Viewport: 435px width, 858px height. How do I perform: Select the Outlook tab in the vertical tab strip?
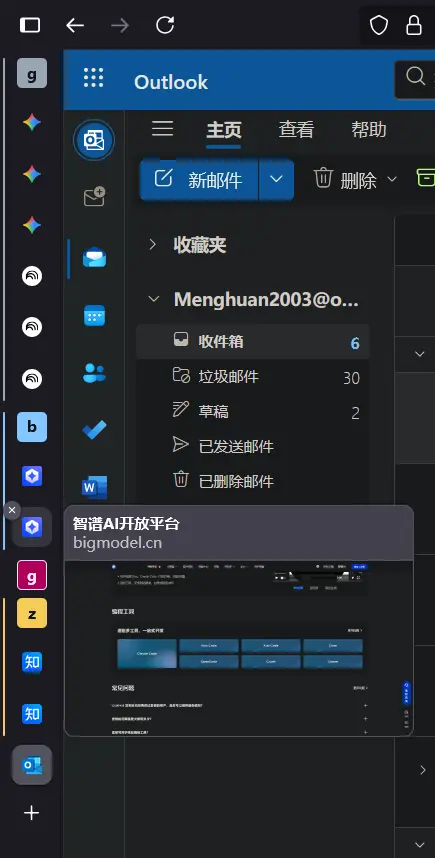coord(32,765)
